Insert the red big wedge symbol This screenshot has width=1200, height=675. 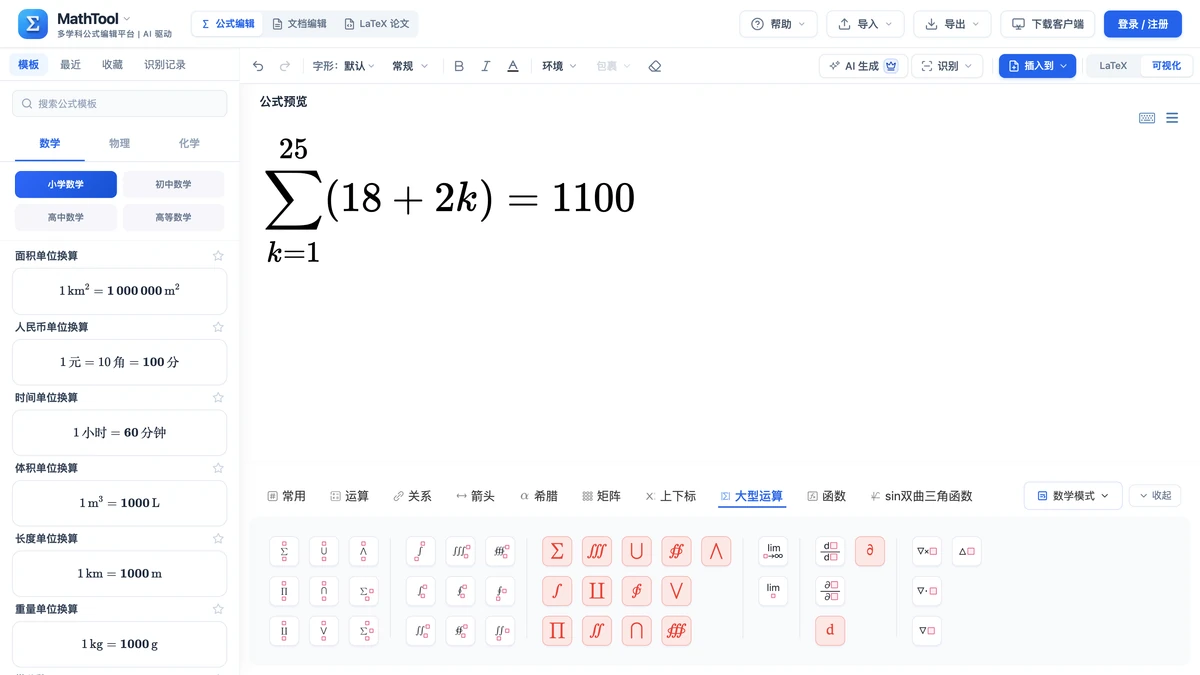click(x=716, y=551)
